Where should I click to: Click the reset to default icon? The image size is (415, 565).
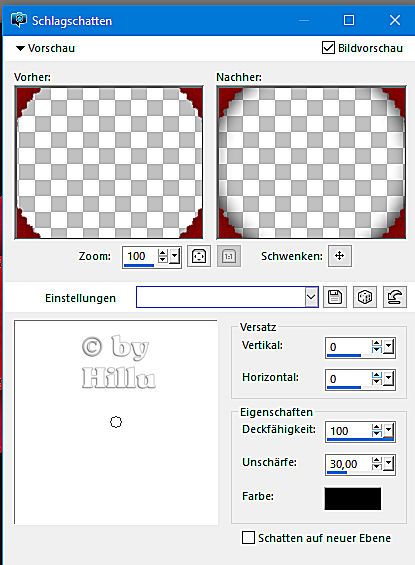tap(395, 297)
